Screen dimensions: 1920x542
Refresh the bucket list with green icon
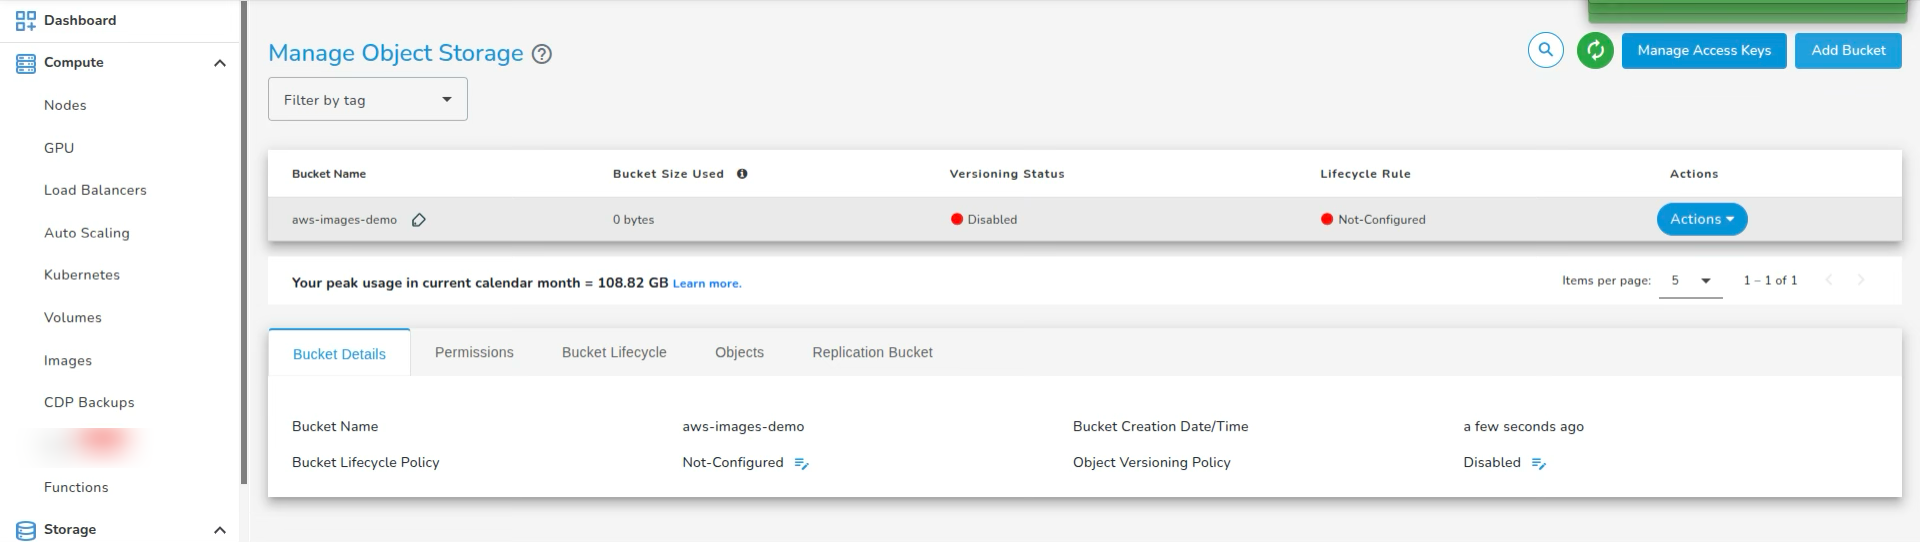(1595, 50)
